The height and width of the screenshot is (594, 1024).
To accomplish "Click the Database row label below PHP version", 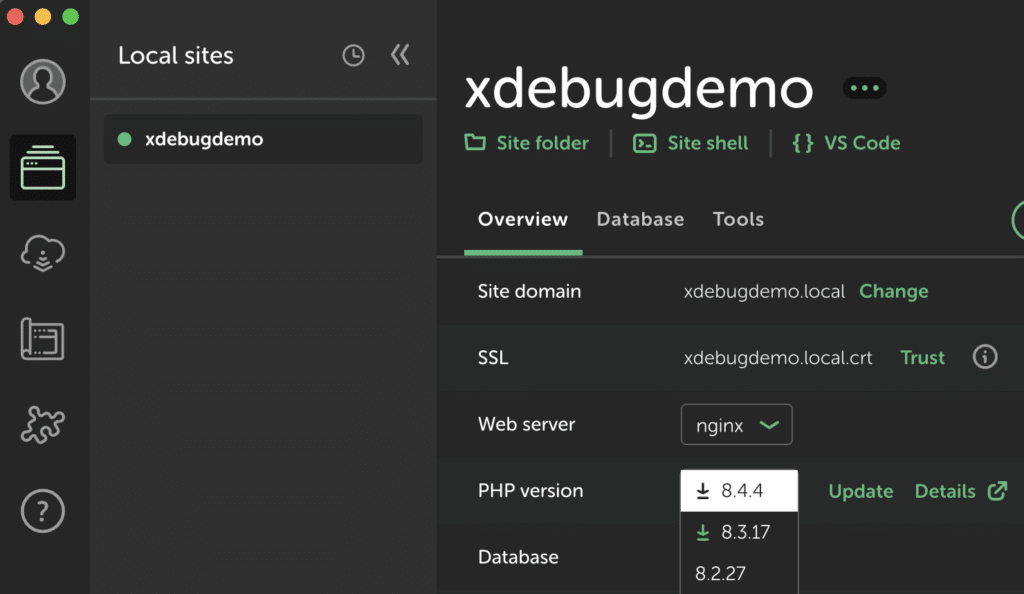I will coord(518,557).
